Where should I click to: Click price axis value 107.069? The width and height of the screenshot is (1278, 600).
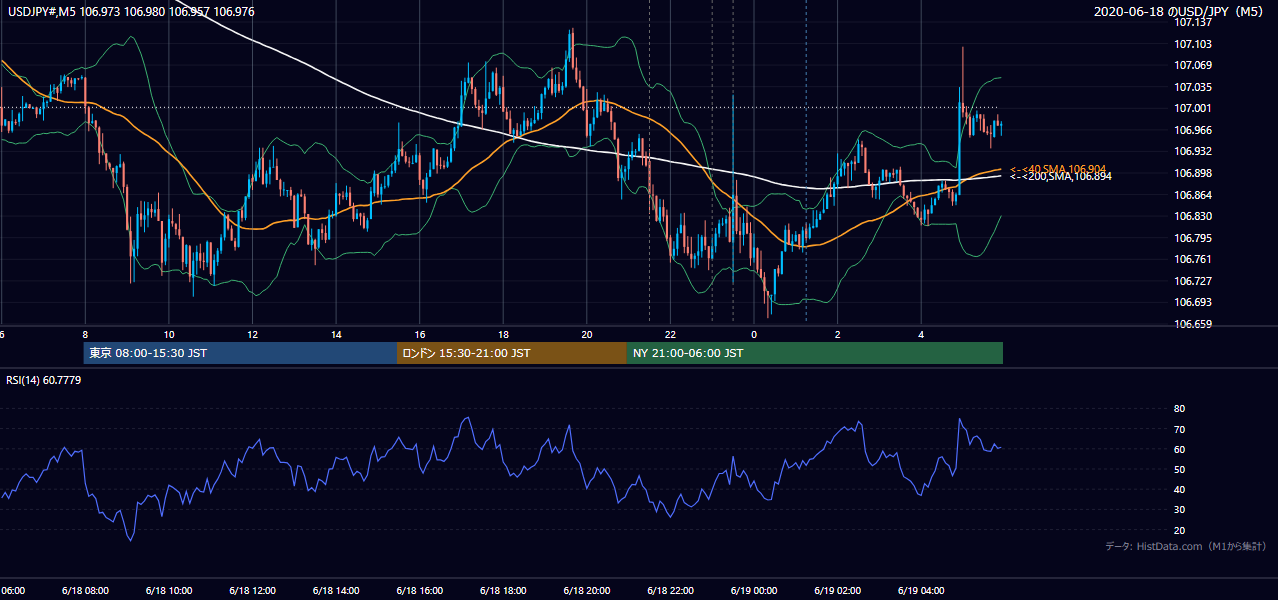(x=1193, y=65)
